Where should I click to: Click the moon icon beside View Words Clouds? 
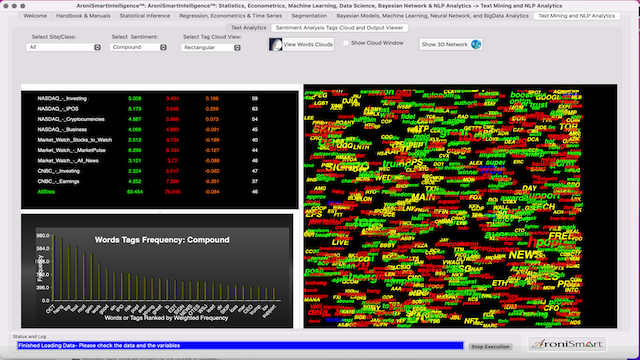click(276, 44)
